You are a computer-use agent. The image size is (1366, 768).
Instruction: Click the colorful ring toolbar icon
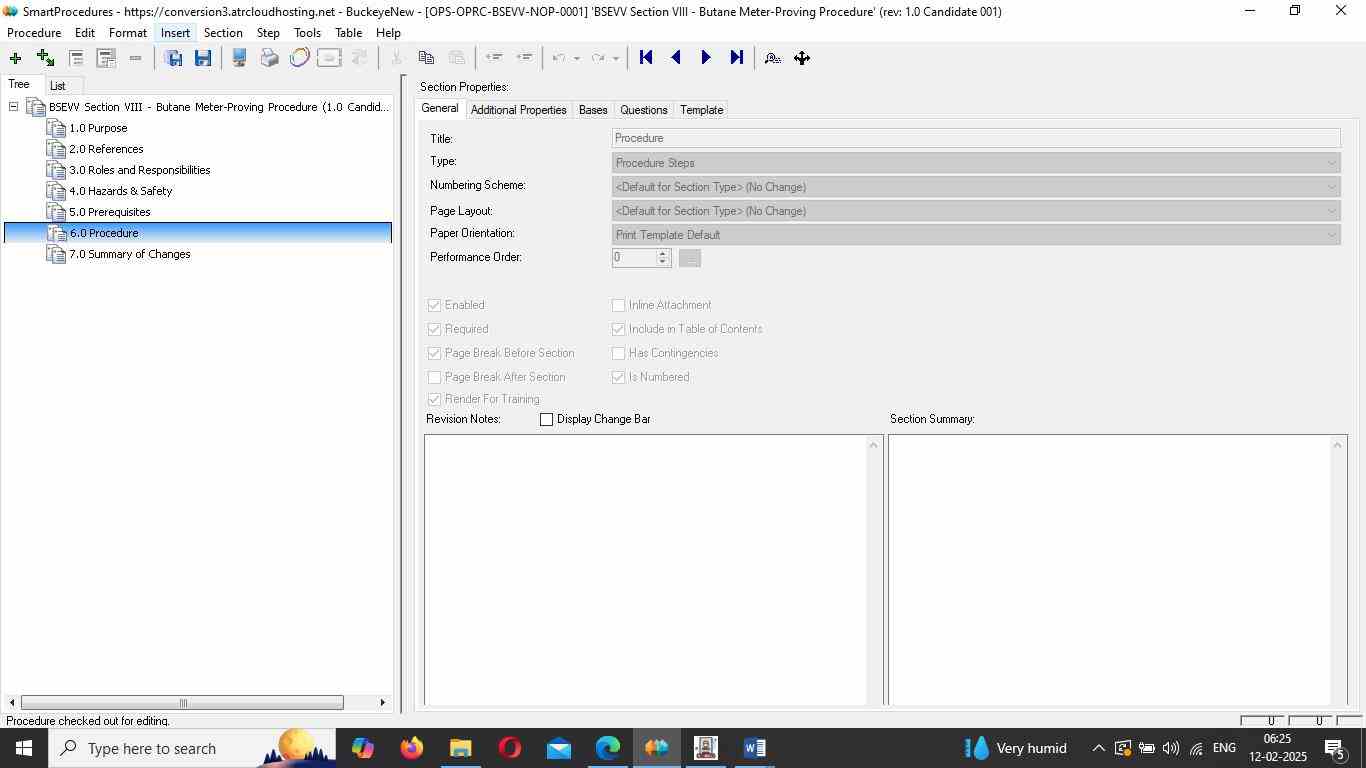(x=299, y=58)
